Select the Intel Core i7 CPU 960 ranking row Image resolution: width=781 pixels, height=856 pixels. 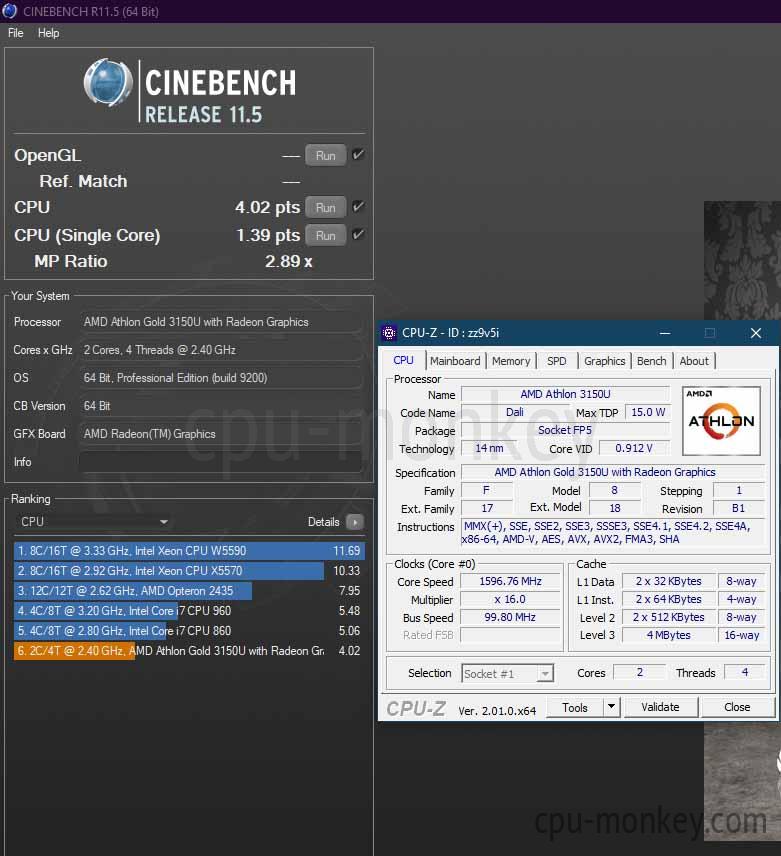click(189, 611)
